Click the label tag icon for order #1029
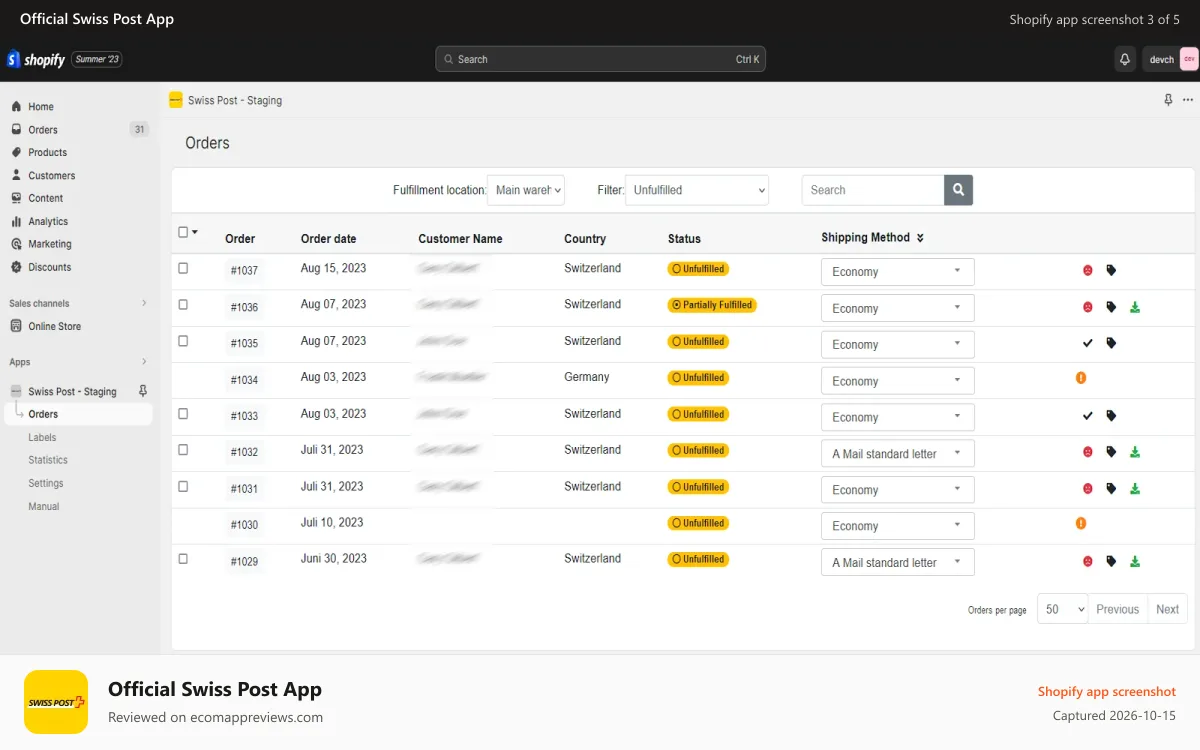The image size is (1200, 750). 1111,561
